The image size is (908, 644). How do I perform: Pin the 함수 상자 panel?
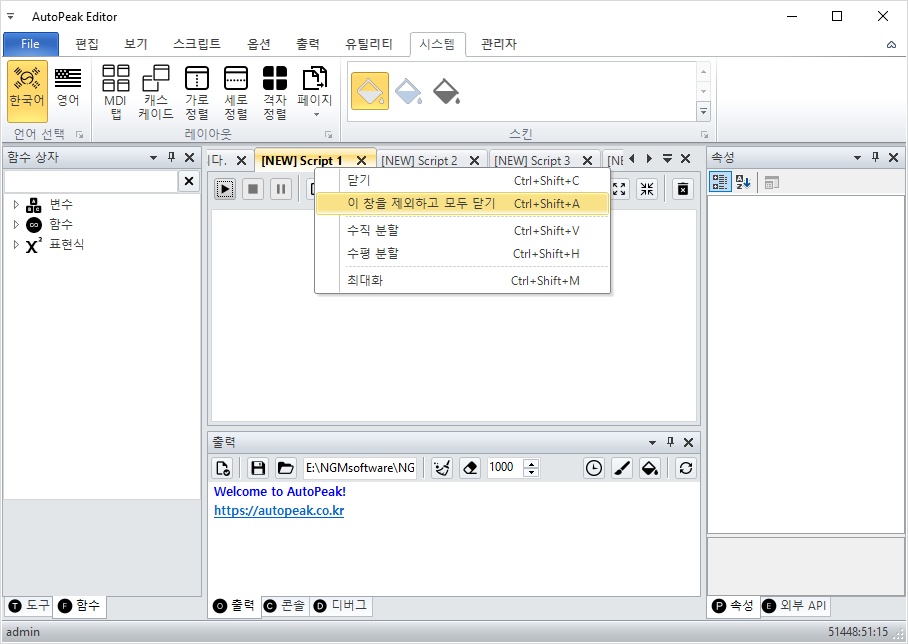(x=171, y=157)
